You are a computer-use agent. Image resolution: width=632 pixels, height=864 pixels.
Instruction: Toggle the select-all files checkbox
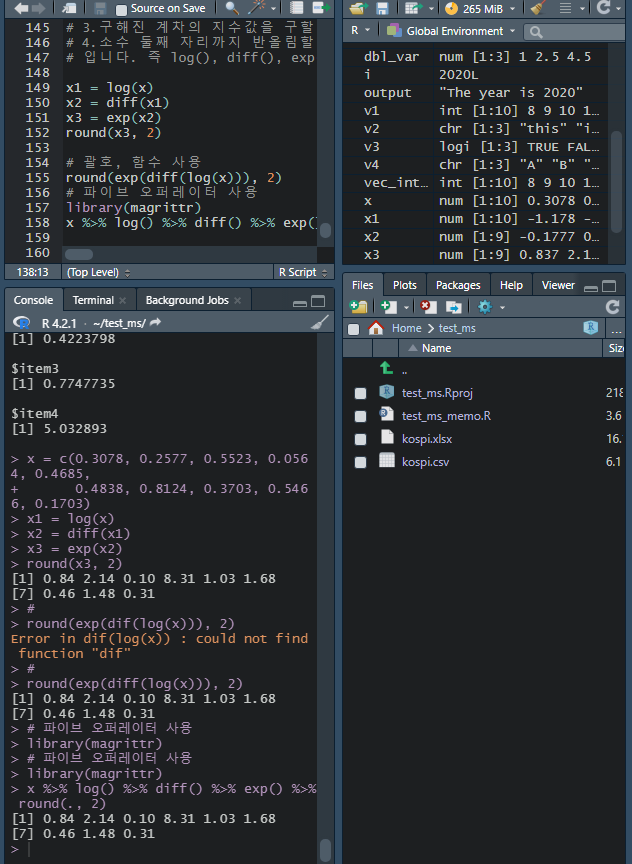pyautogui.click(x=354, y=329)
